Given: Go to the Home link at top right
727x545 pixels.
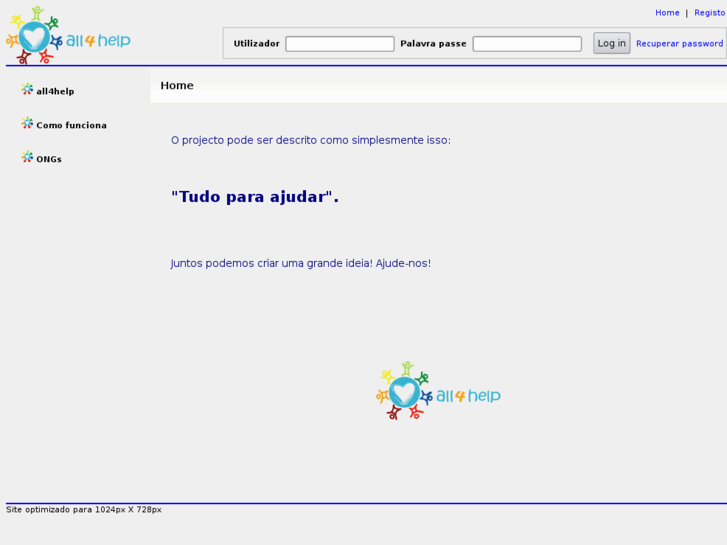Looking at the screenshot, I should pos(667,13).
